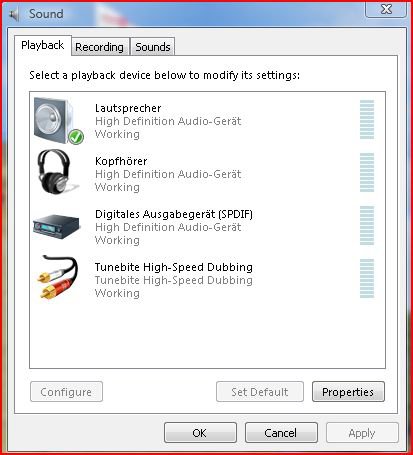Click the Sound speaker icon in title bar
413x455 pixels.
click(14, 15)
